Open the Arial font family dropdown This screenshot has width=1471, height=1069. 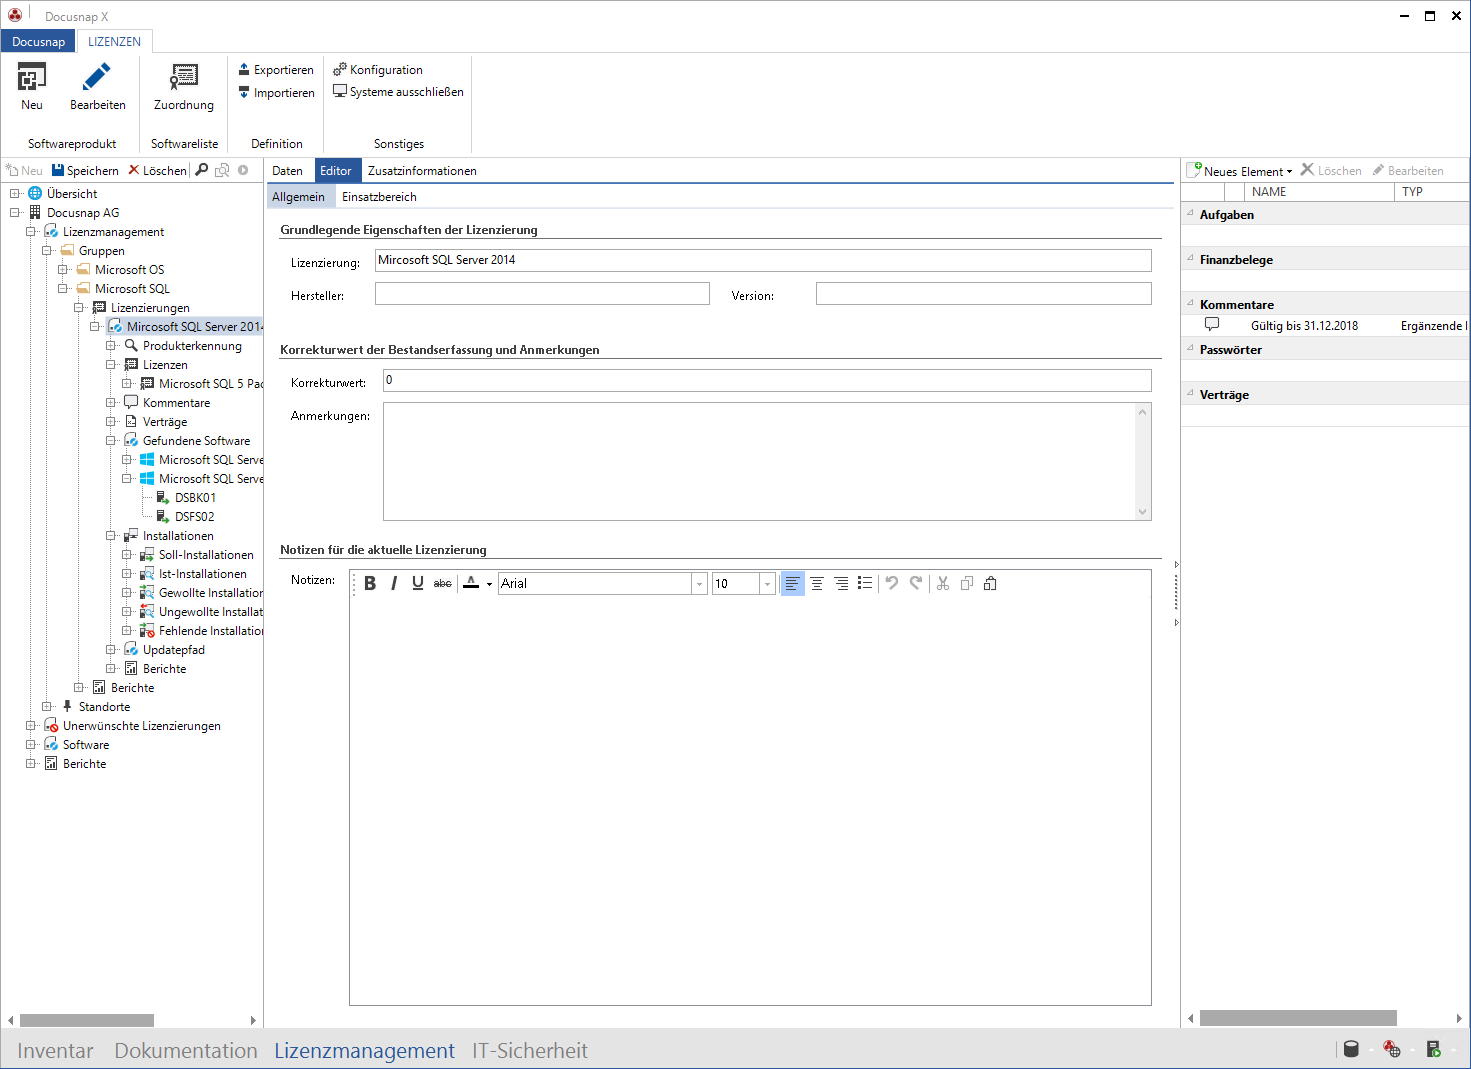pos(700,583)
